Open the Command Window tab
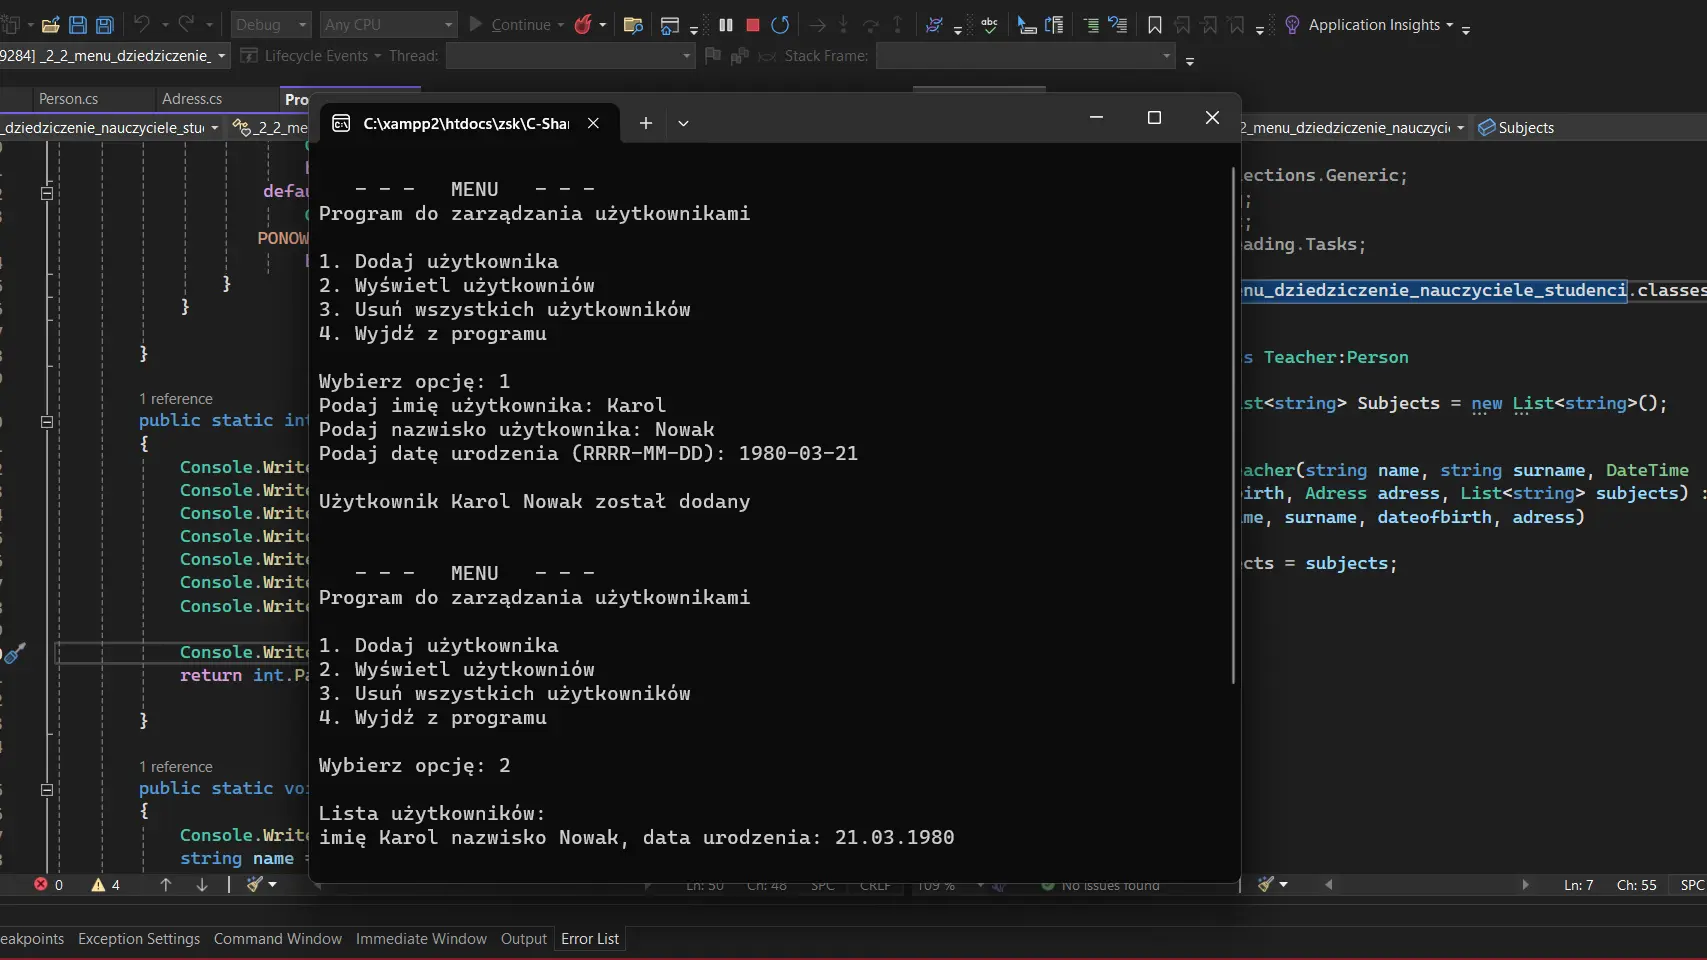This screenshot has height=960, width=1707. tap(278, 939)
